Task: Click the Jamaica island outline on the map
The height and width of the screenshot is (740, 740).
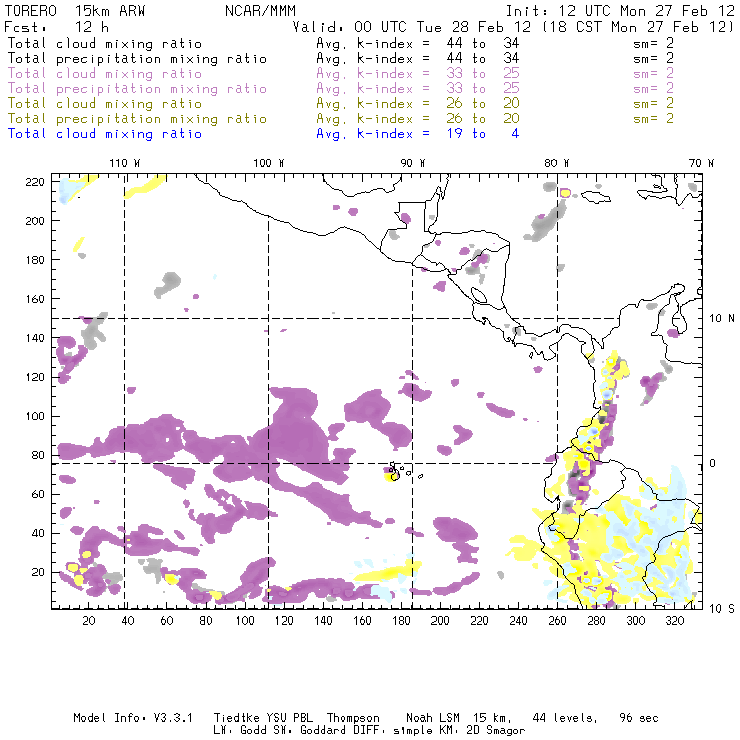Action: [x=596, y=196]
